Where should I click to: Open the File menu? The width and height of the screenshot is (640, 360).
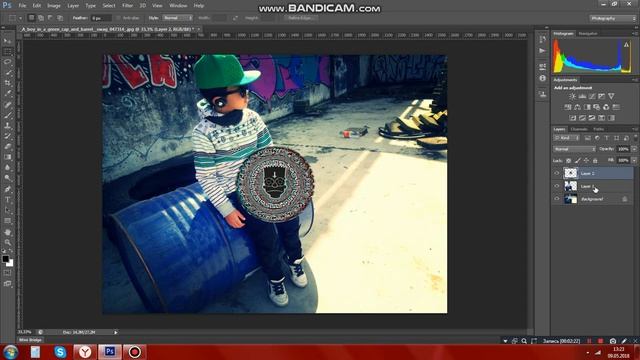tap(22, 6)
